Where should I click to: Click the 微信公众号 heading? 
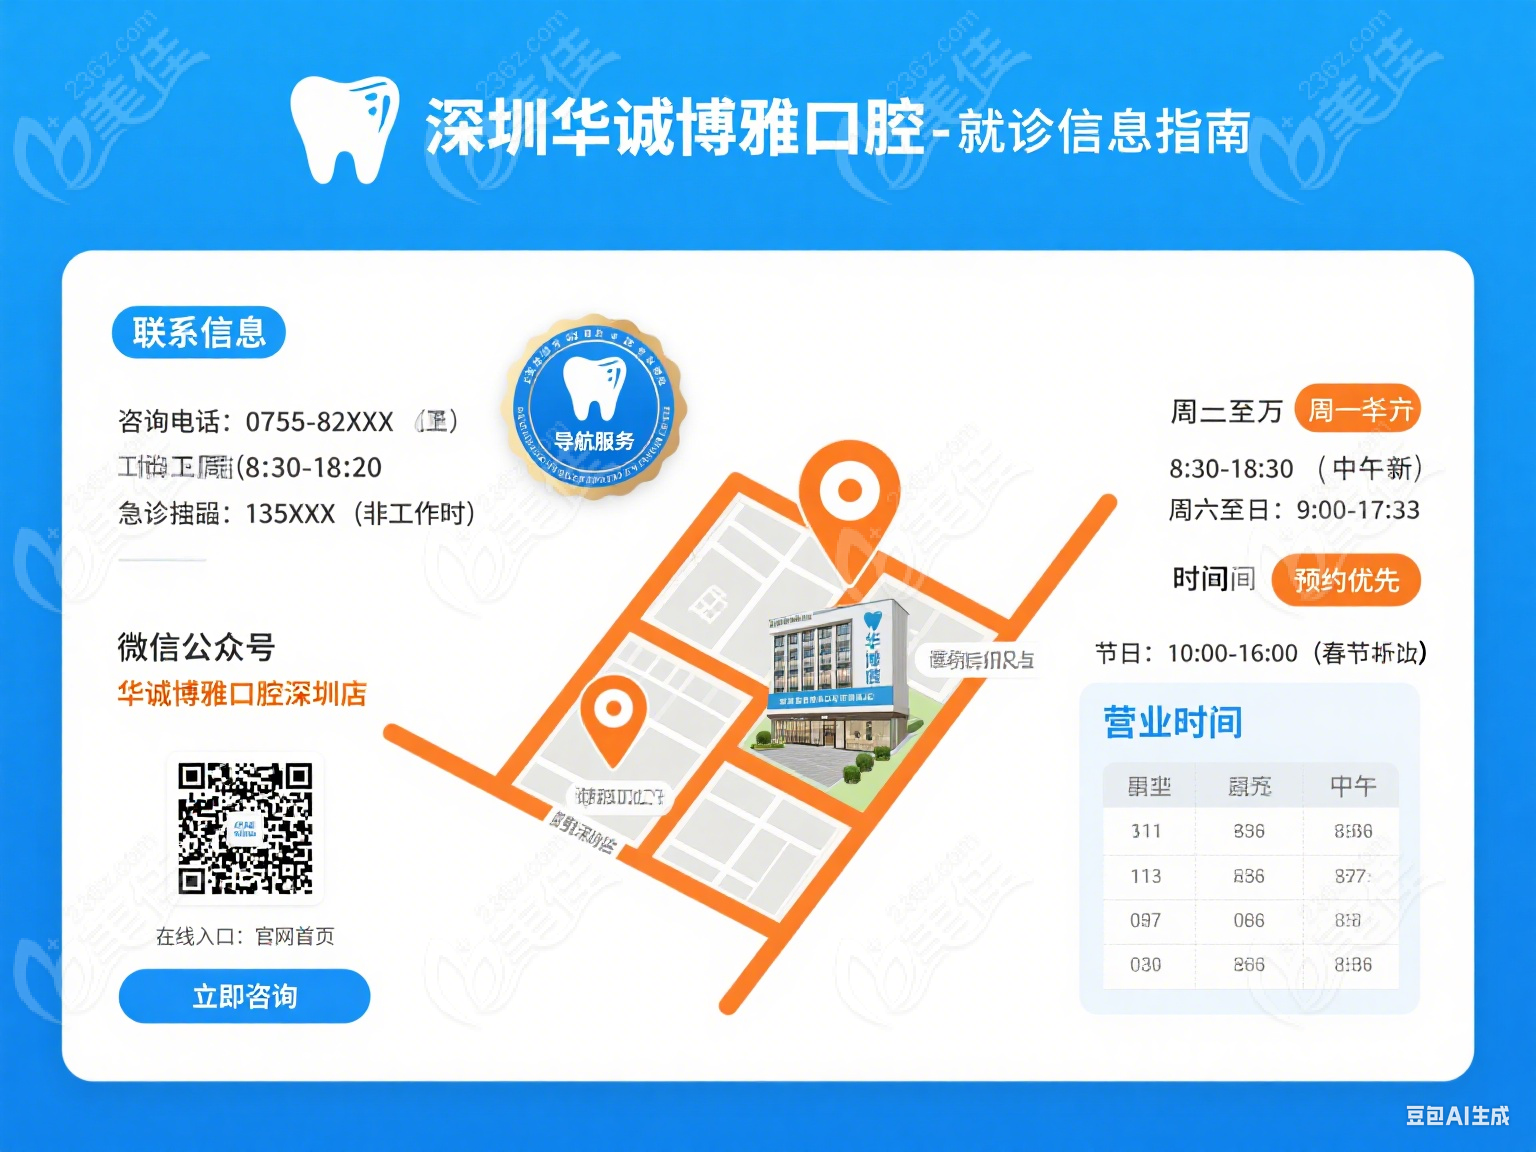point(196,648)
